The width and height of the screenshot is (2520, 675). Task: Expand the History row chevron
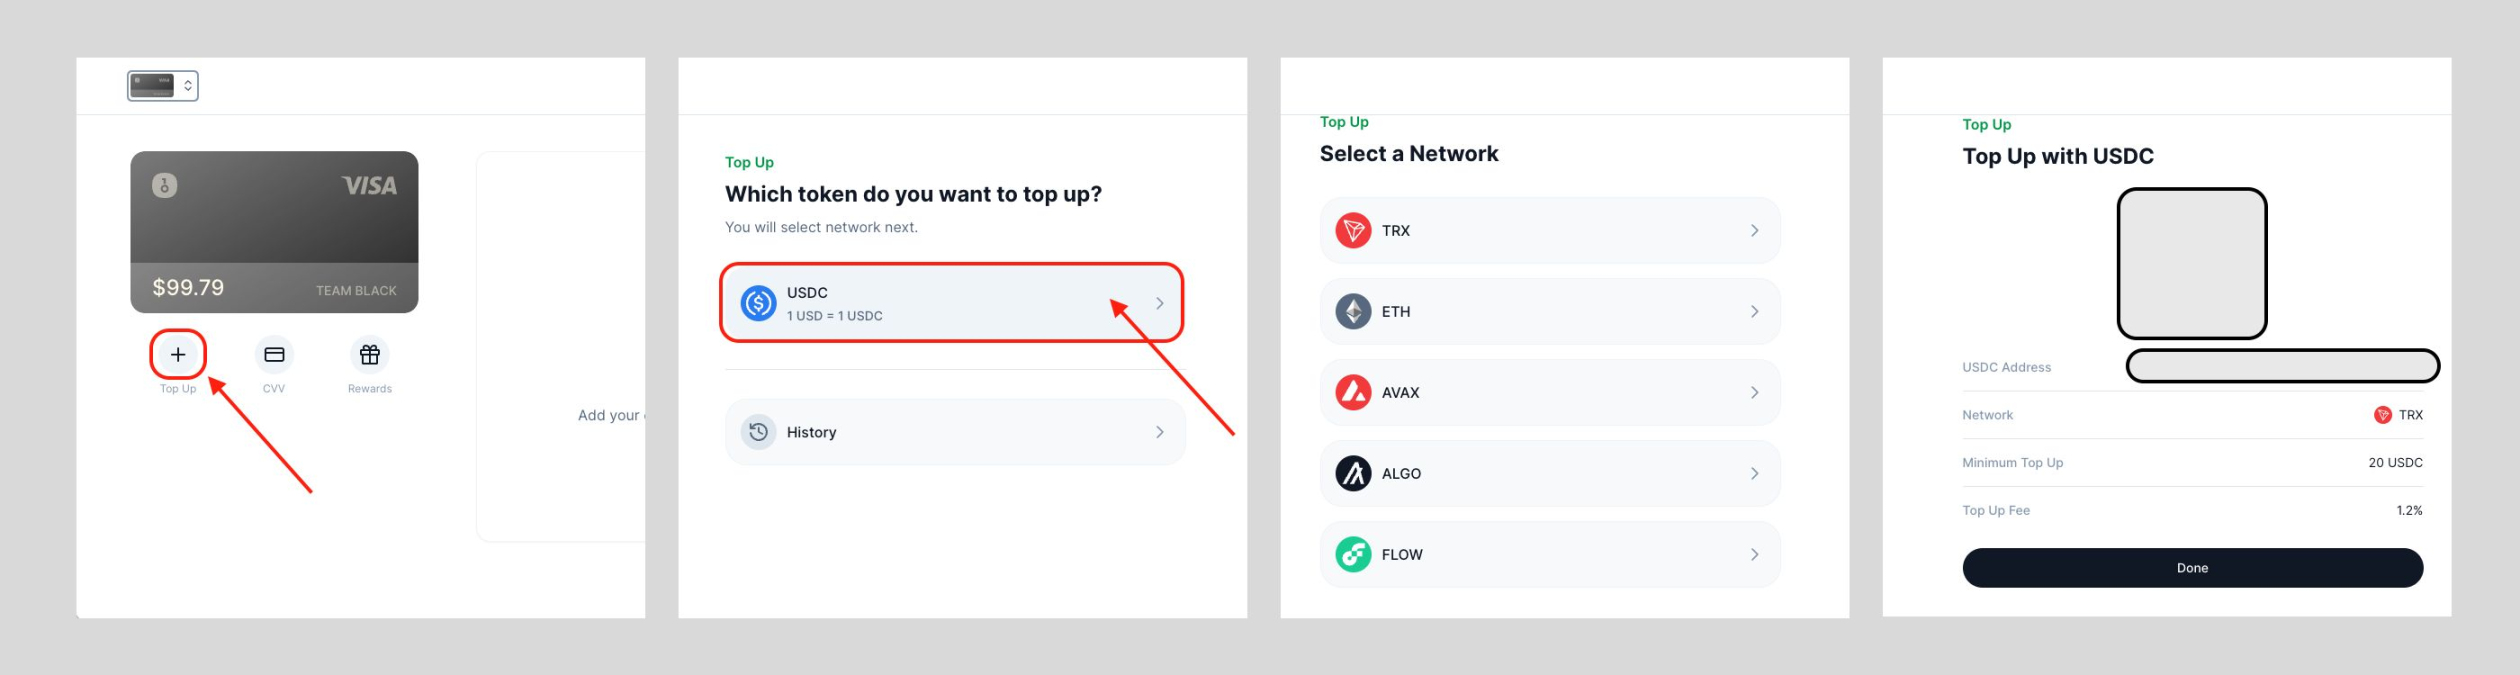1160,432
